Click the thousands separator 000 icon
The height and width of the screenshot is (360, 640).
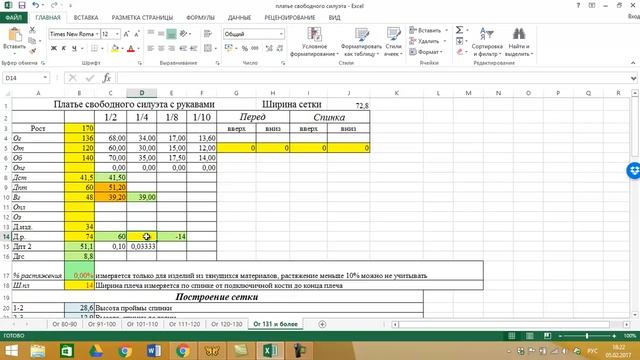[x=255, y=49]
